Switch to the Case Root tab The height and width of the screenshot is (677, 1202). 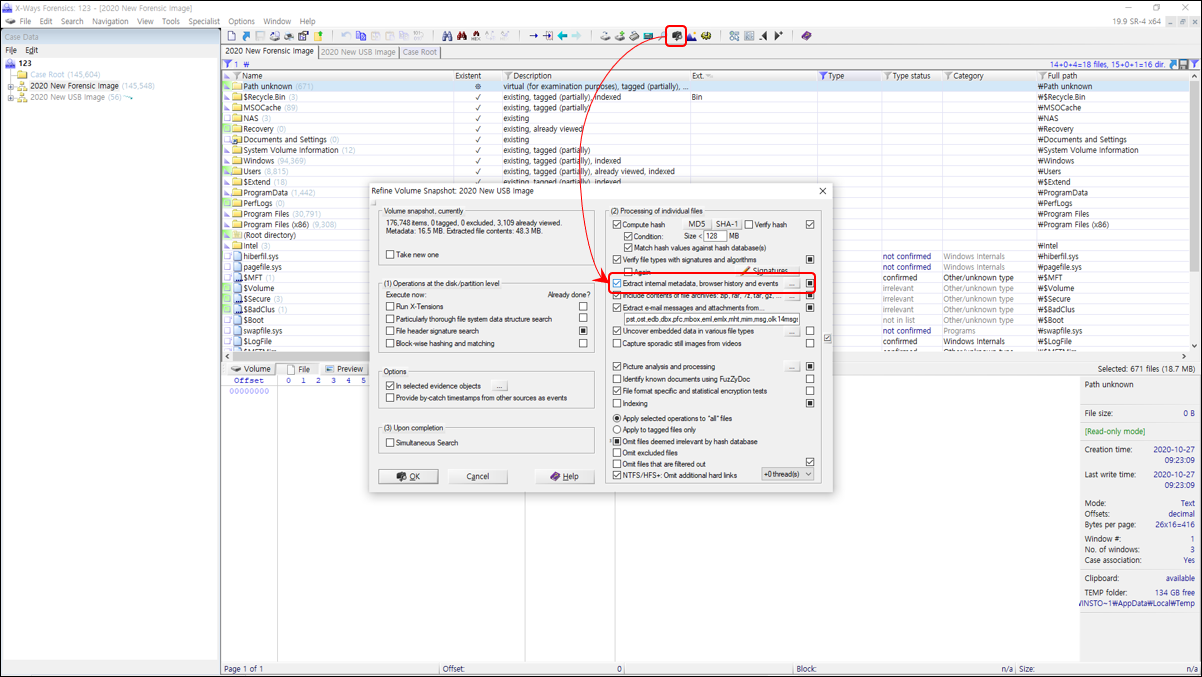[x=420, y=52]
